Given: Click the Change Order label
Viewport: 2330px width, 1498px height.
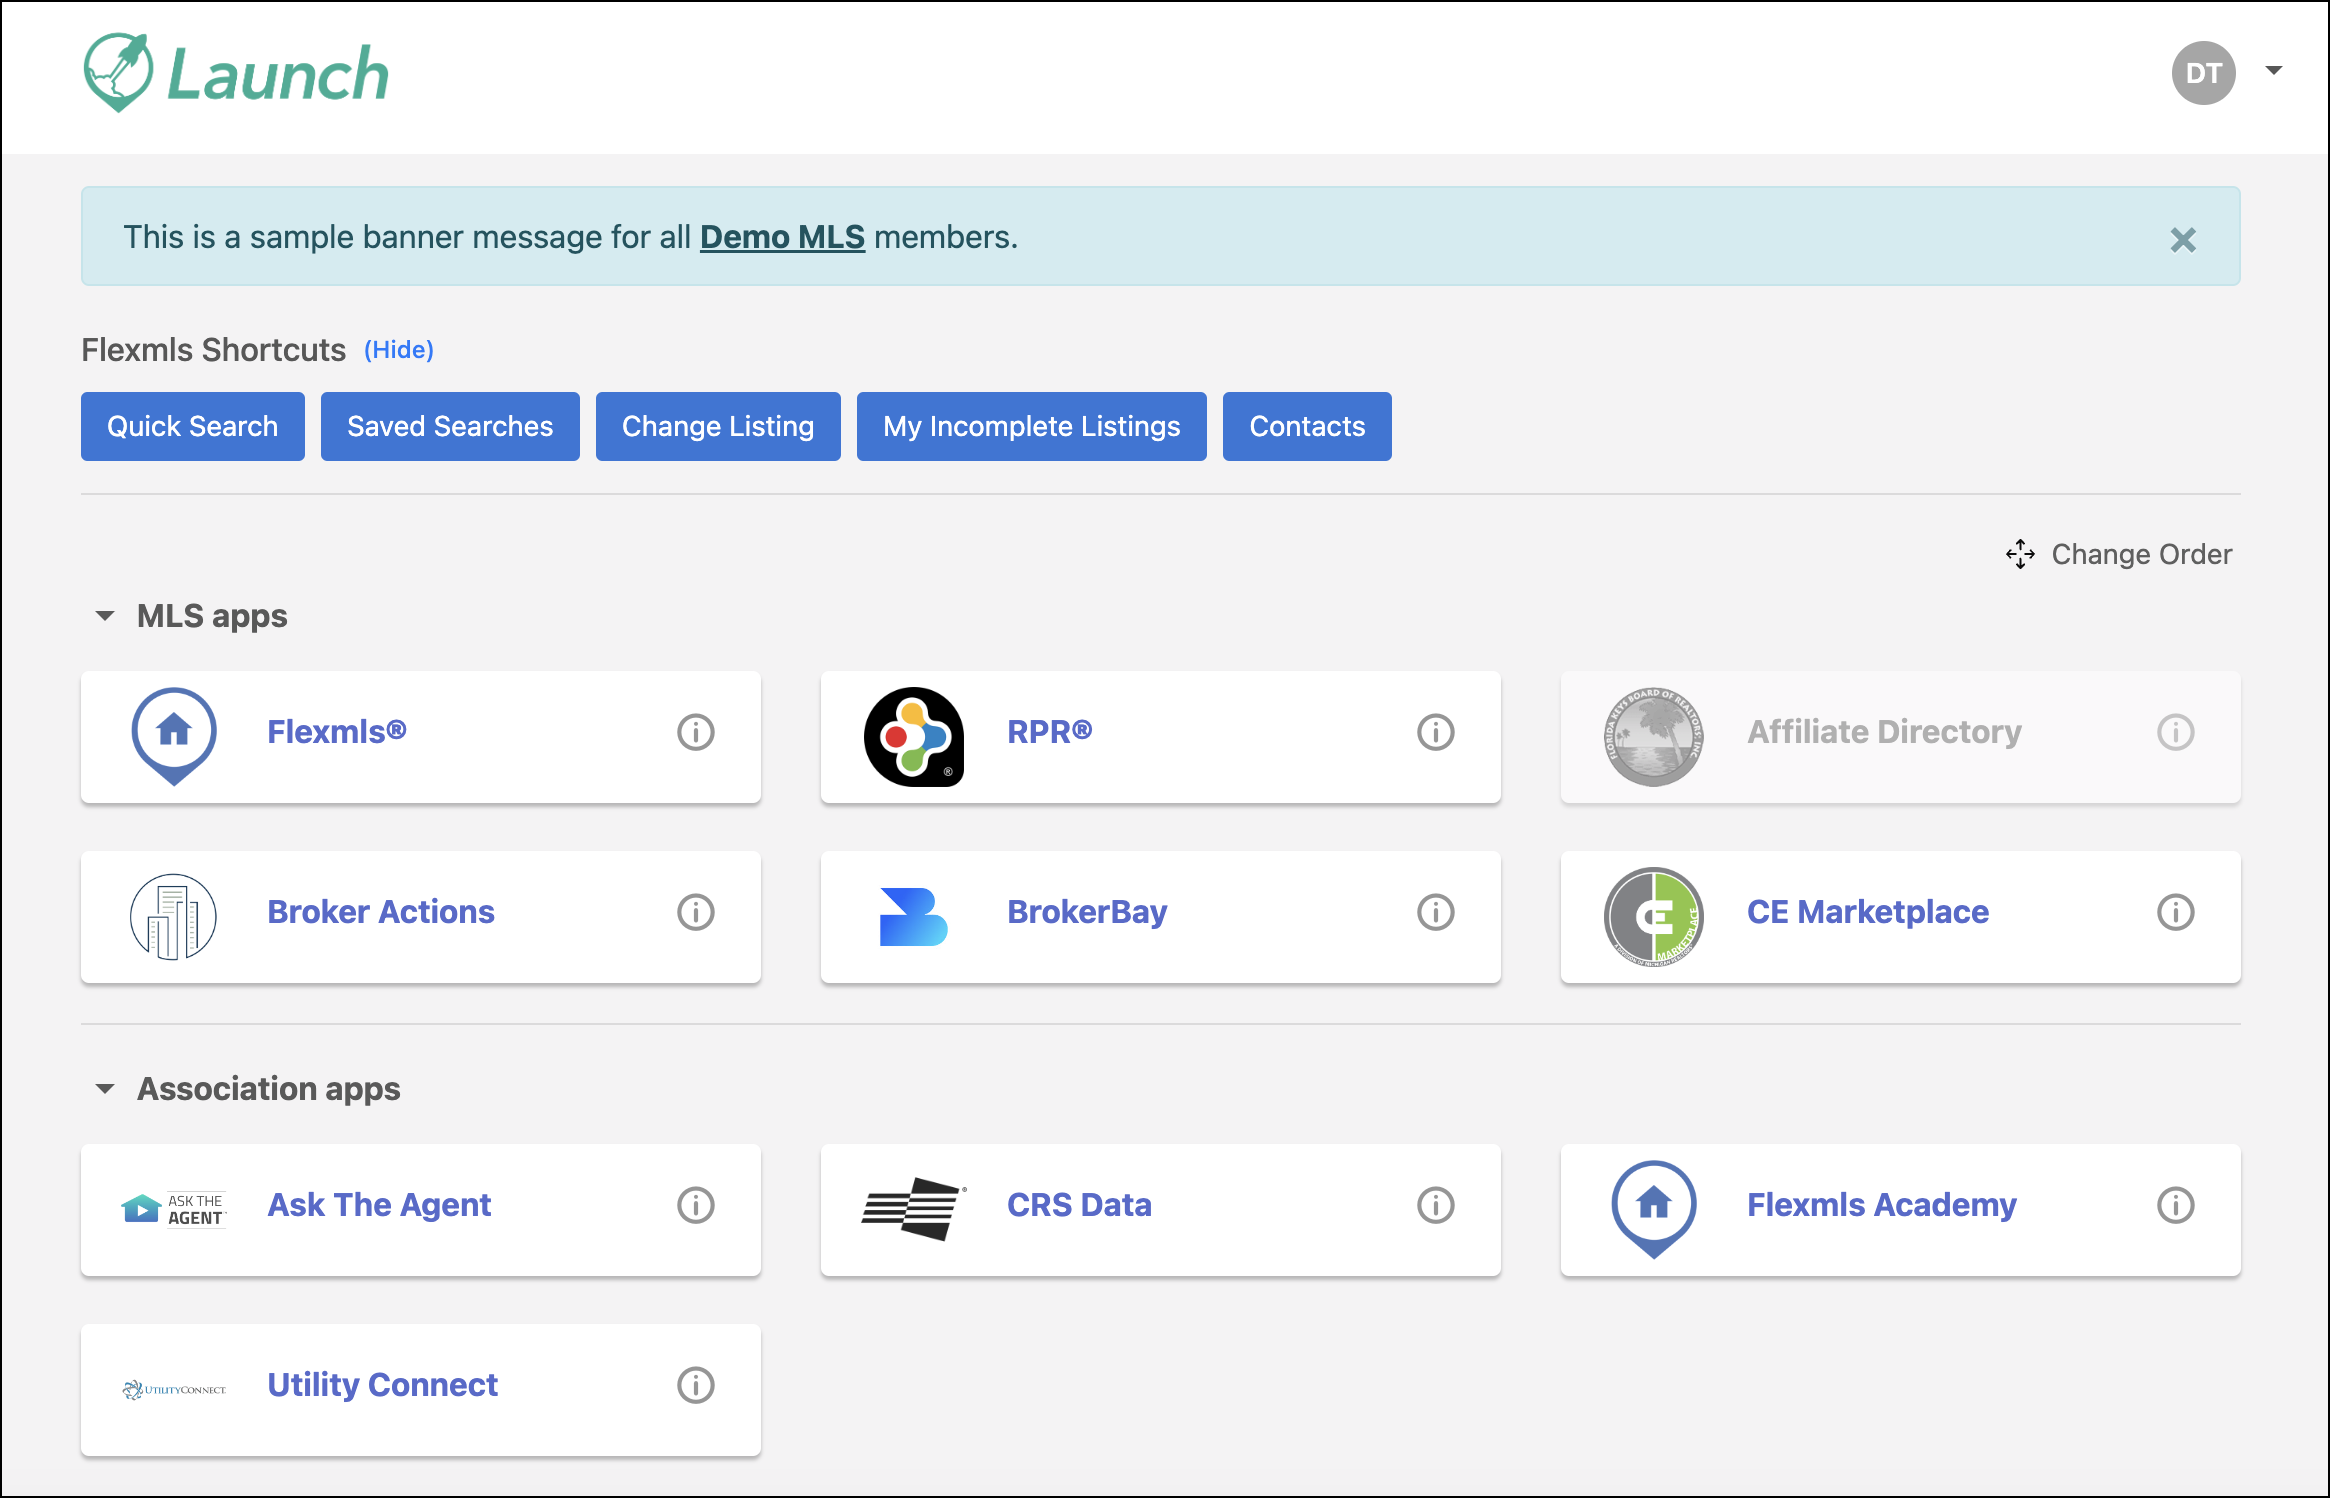Looking at the screenshot, I should click(2142, 554).
